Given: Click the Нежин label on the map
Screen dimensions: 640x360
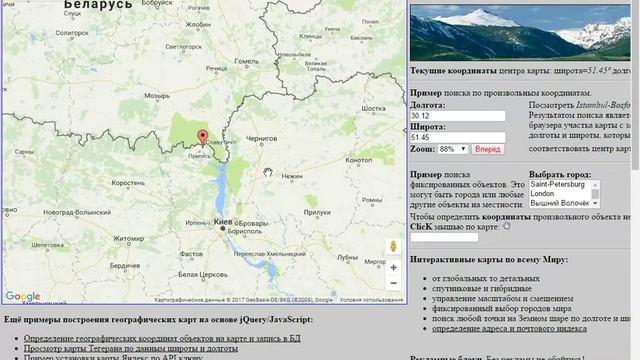Looking at the screenshot, I should 292,176.
